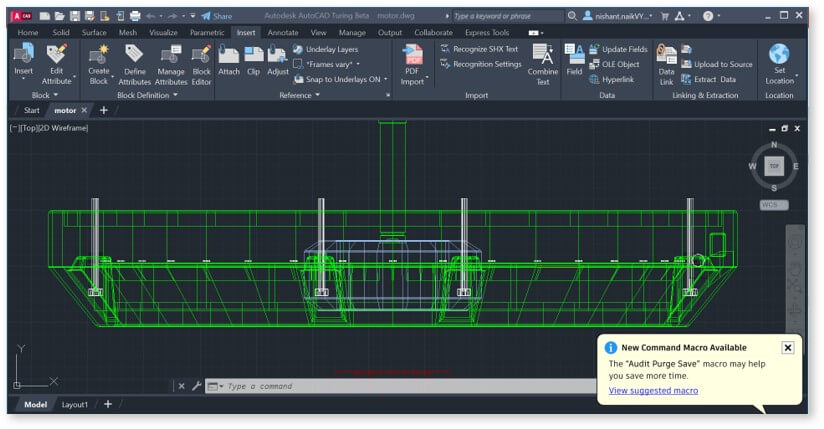Click the Create Block icon
824x429 pixels.
[99, 54]
